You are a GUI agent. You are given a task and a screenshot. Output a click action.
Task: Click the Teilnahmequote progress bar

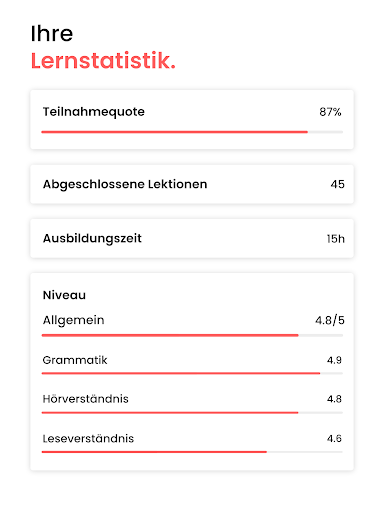tap(192, 132)
